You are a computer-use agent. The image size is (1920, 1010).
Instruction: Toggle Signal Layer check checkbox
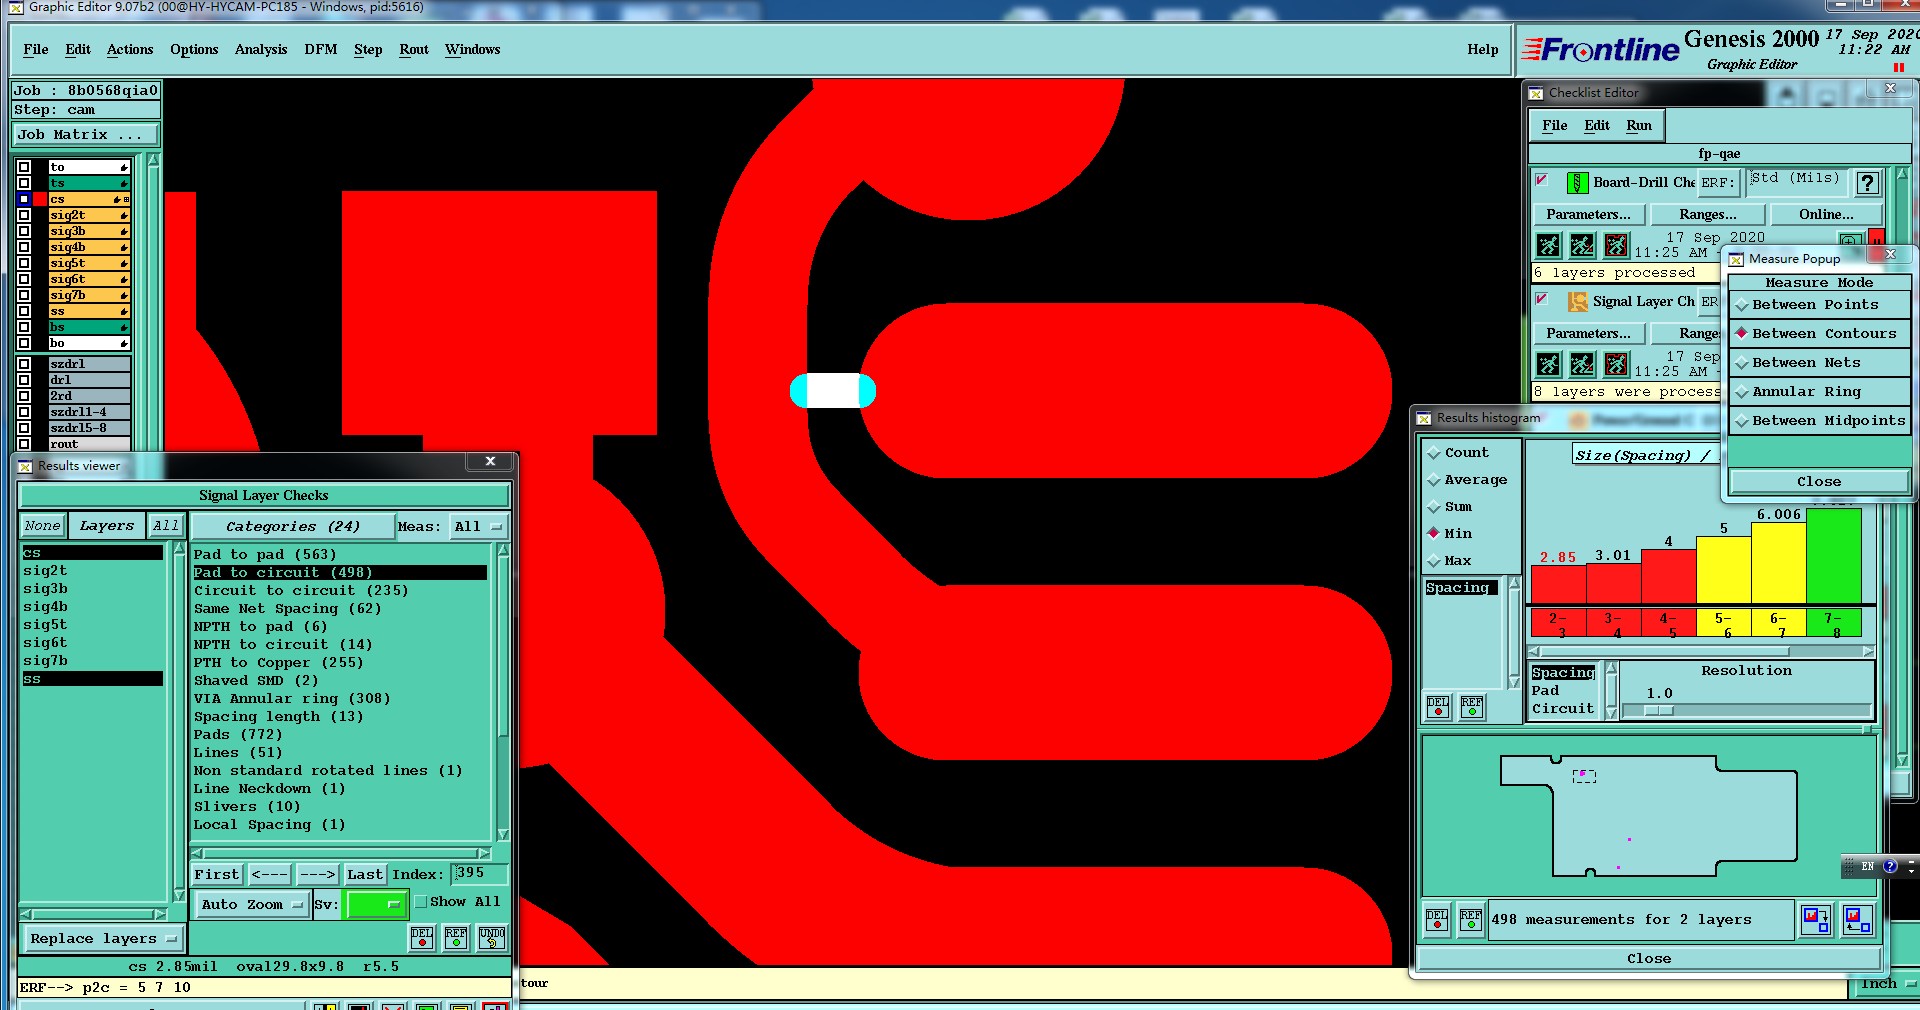[x=1542, y=299]
